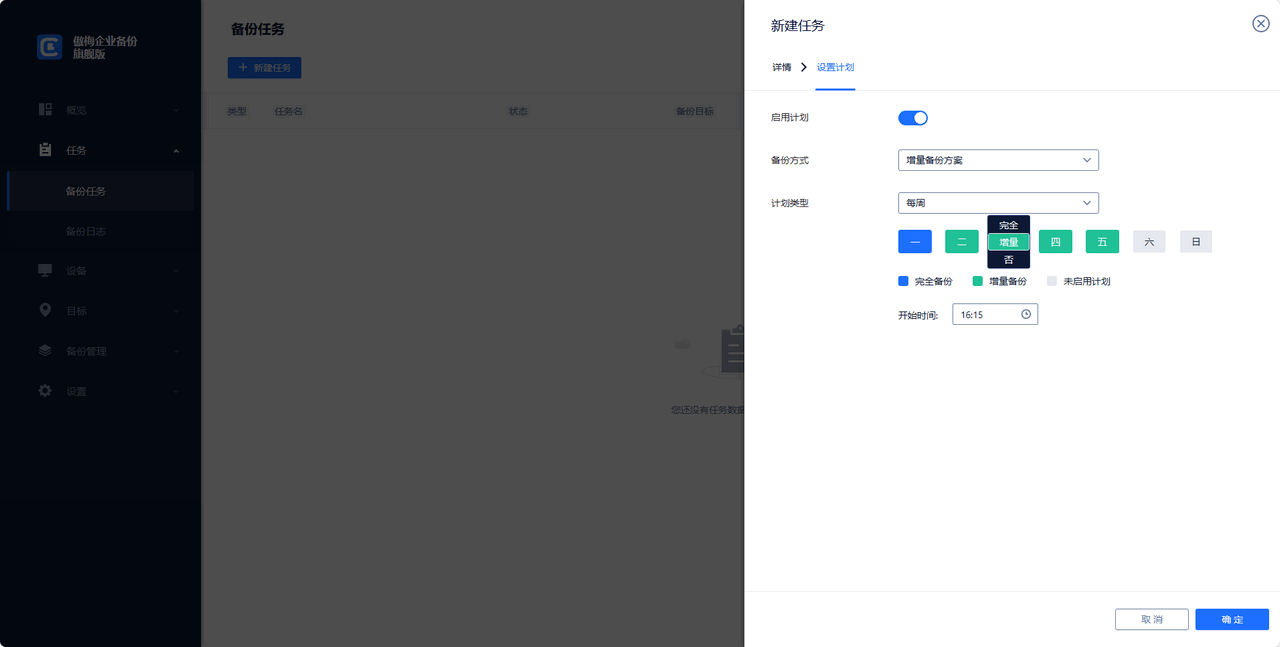1280x647 pixels.
Task: Choose 完全 from the weekday popup menu
Action: [1008, 226]
